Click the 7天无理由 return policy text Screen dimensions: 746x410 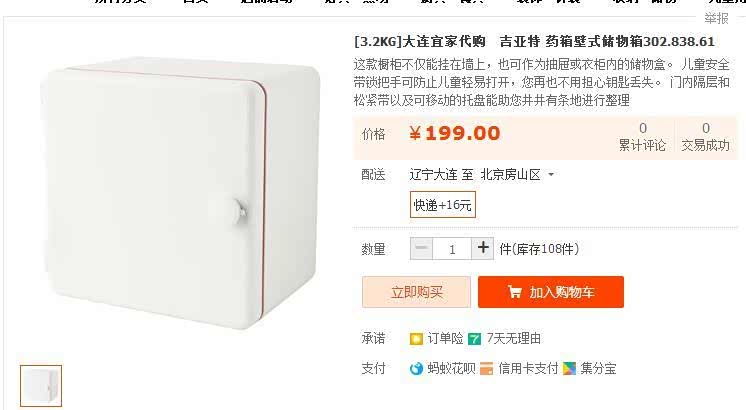pyautogui.click(x=513, y=339)
